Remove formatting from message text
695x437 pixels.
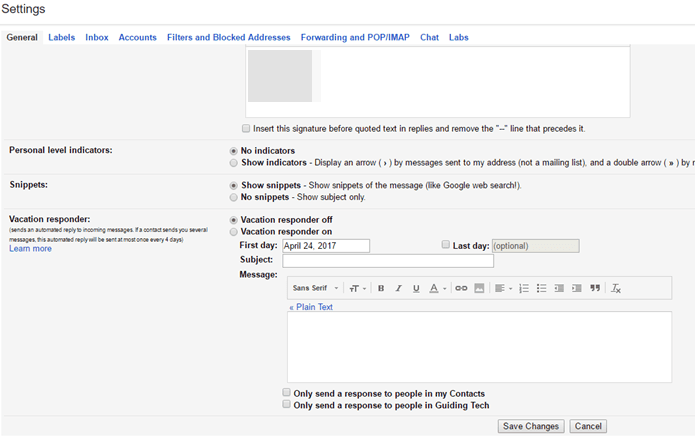pyautogui.click(x=616, y=289)
